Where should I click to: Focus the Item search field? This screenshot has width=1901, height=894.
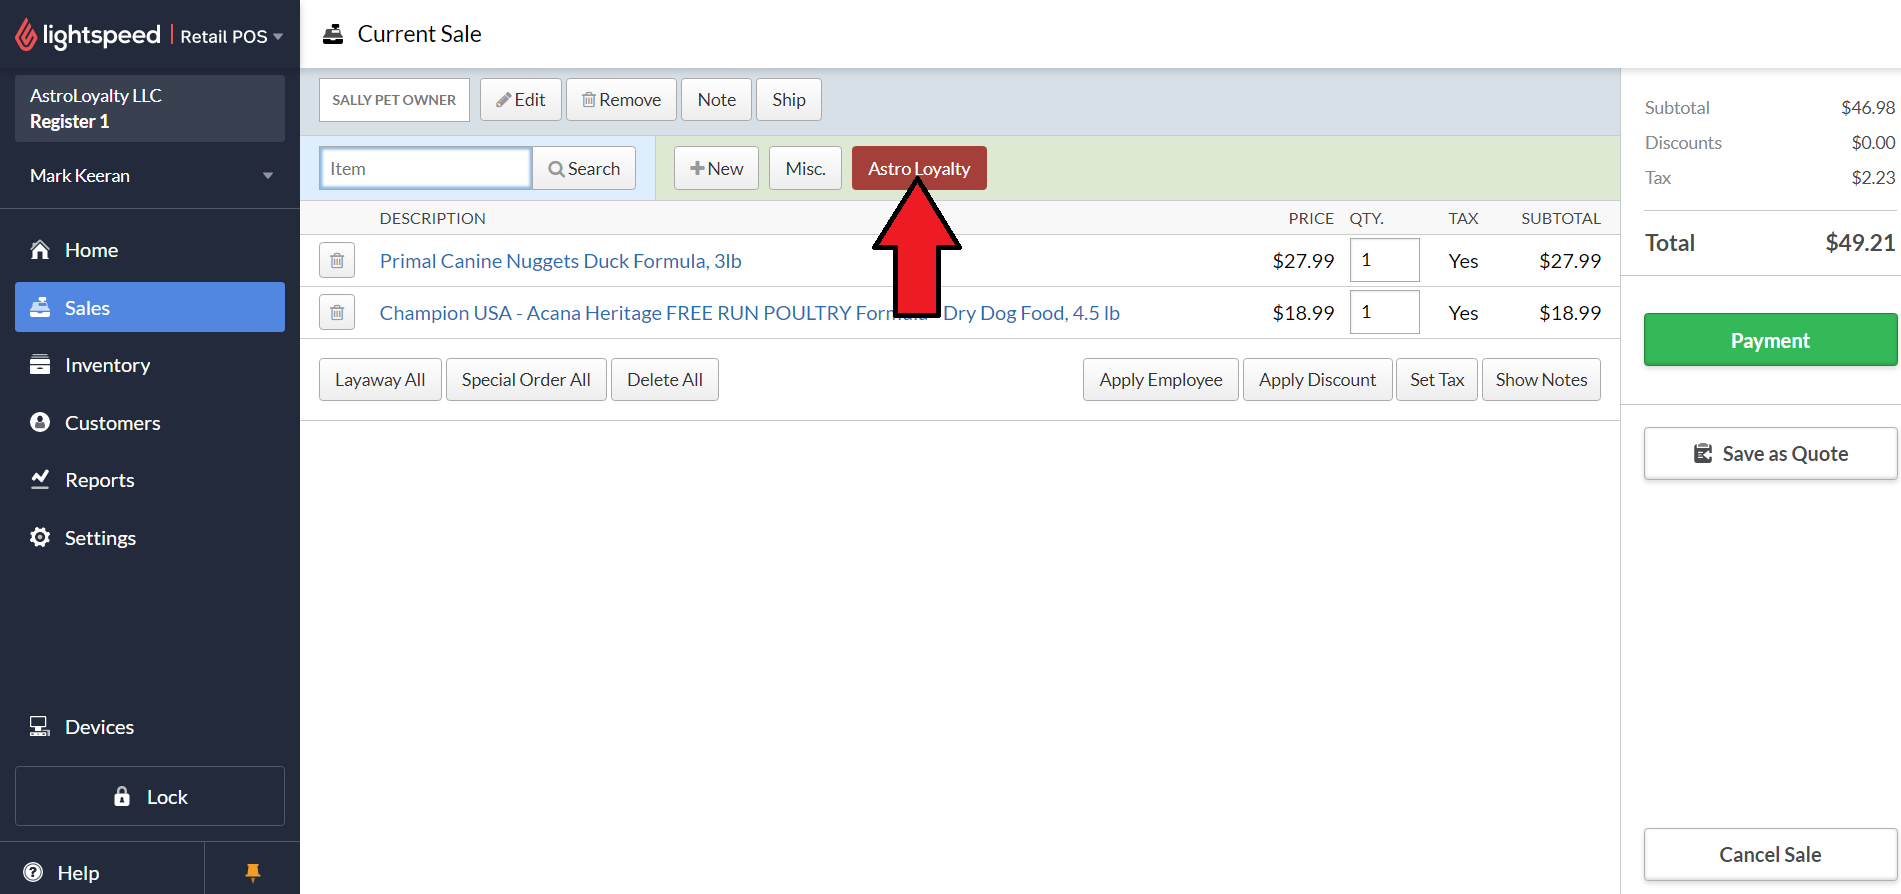tap(425, 168)
